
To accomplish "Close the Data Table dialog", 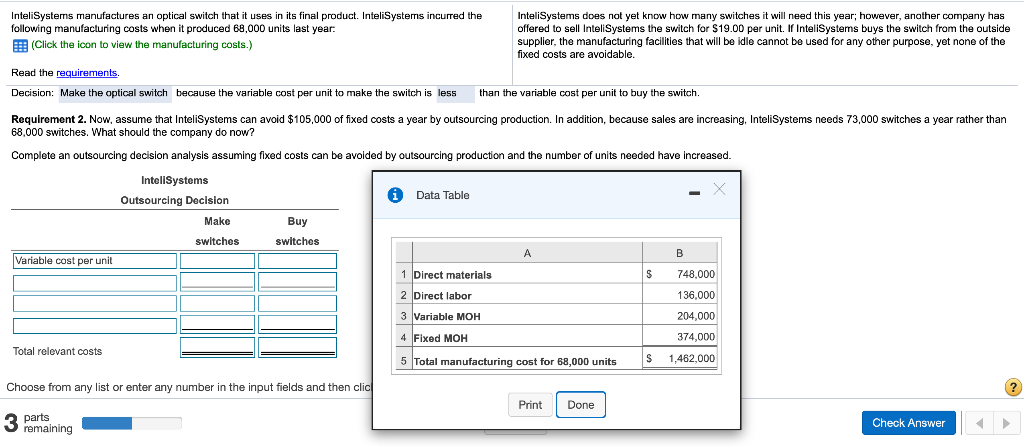I will click(x=719, y=189).
